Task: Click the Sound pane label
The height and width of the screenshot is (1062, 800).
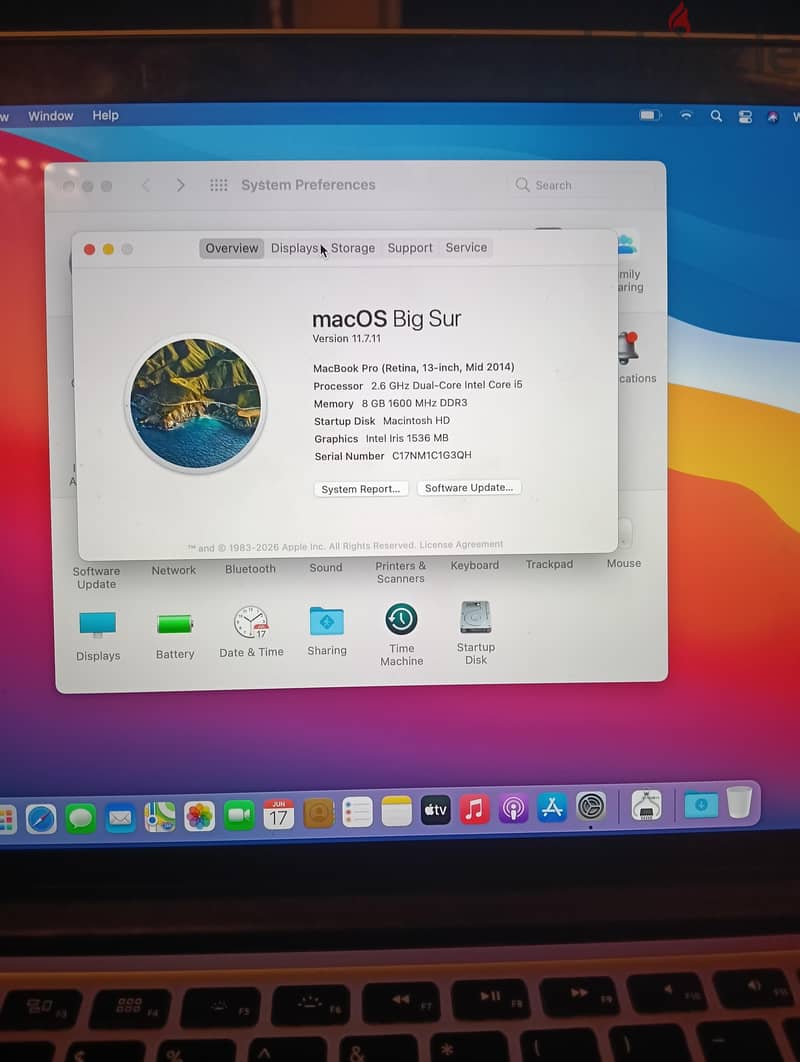Action: (326, 568)
